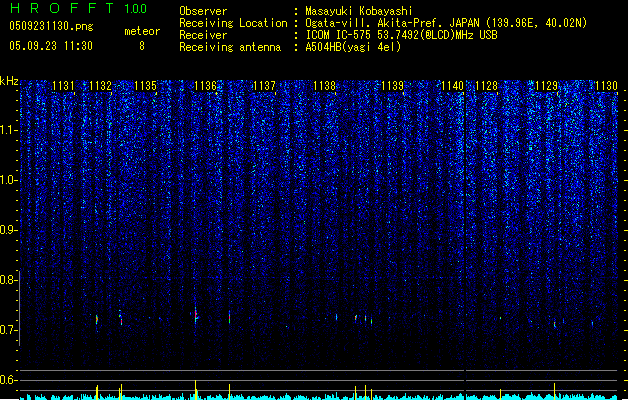Click the 1.0 frequency axis tick

click(9, 180)
